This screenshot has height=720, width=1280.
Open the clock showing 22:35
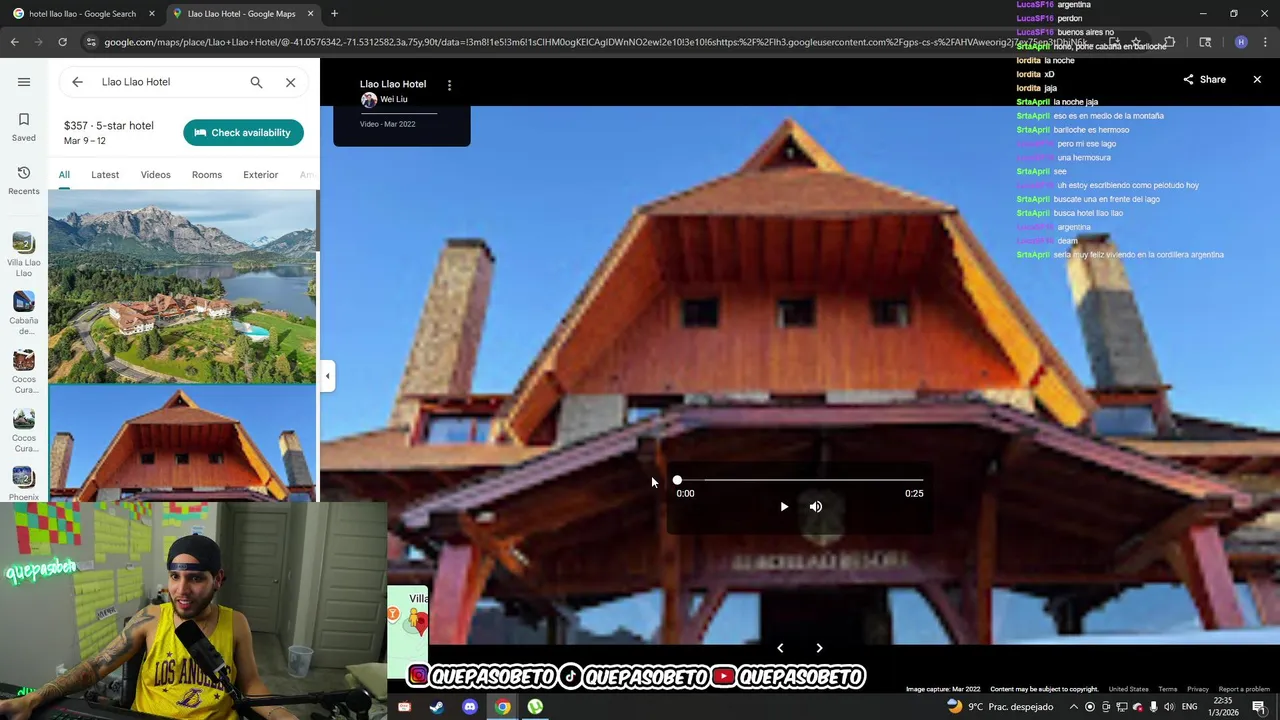[x=1223, y=706]
